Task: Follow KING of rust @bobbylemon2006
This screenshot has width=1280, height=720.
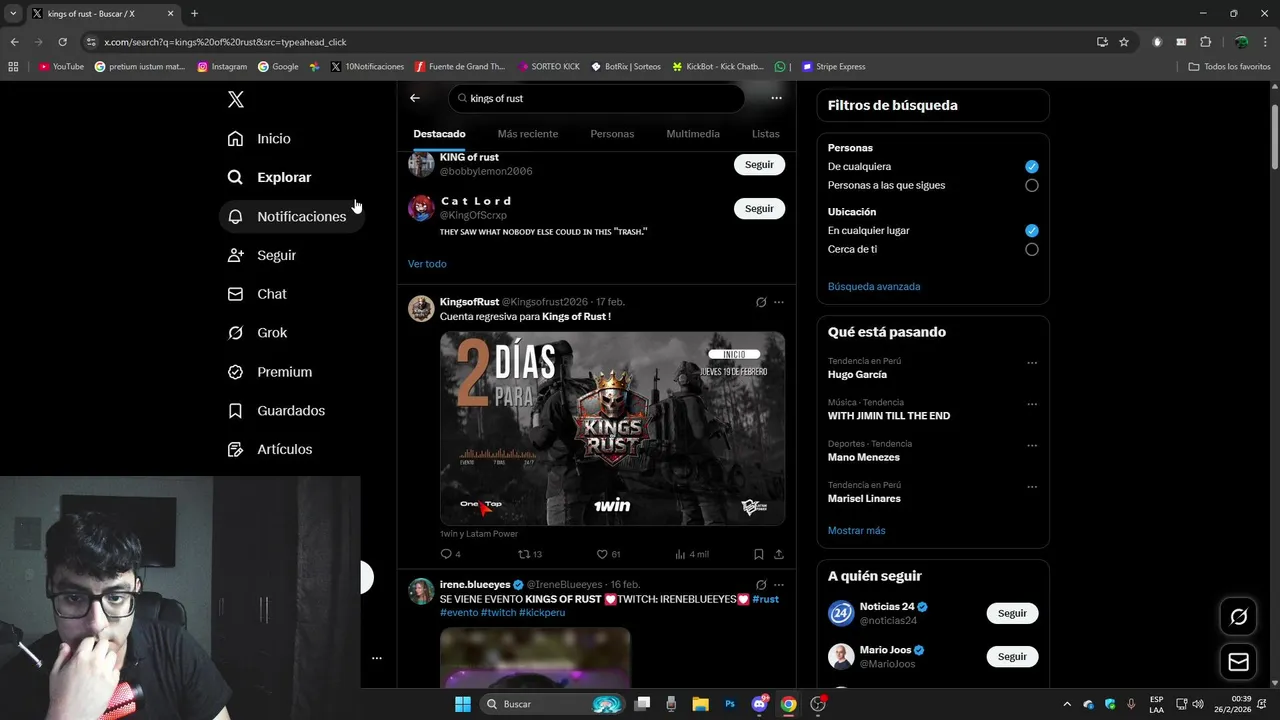Action: tap(759, 165)
